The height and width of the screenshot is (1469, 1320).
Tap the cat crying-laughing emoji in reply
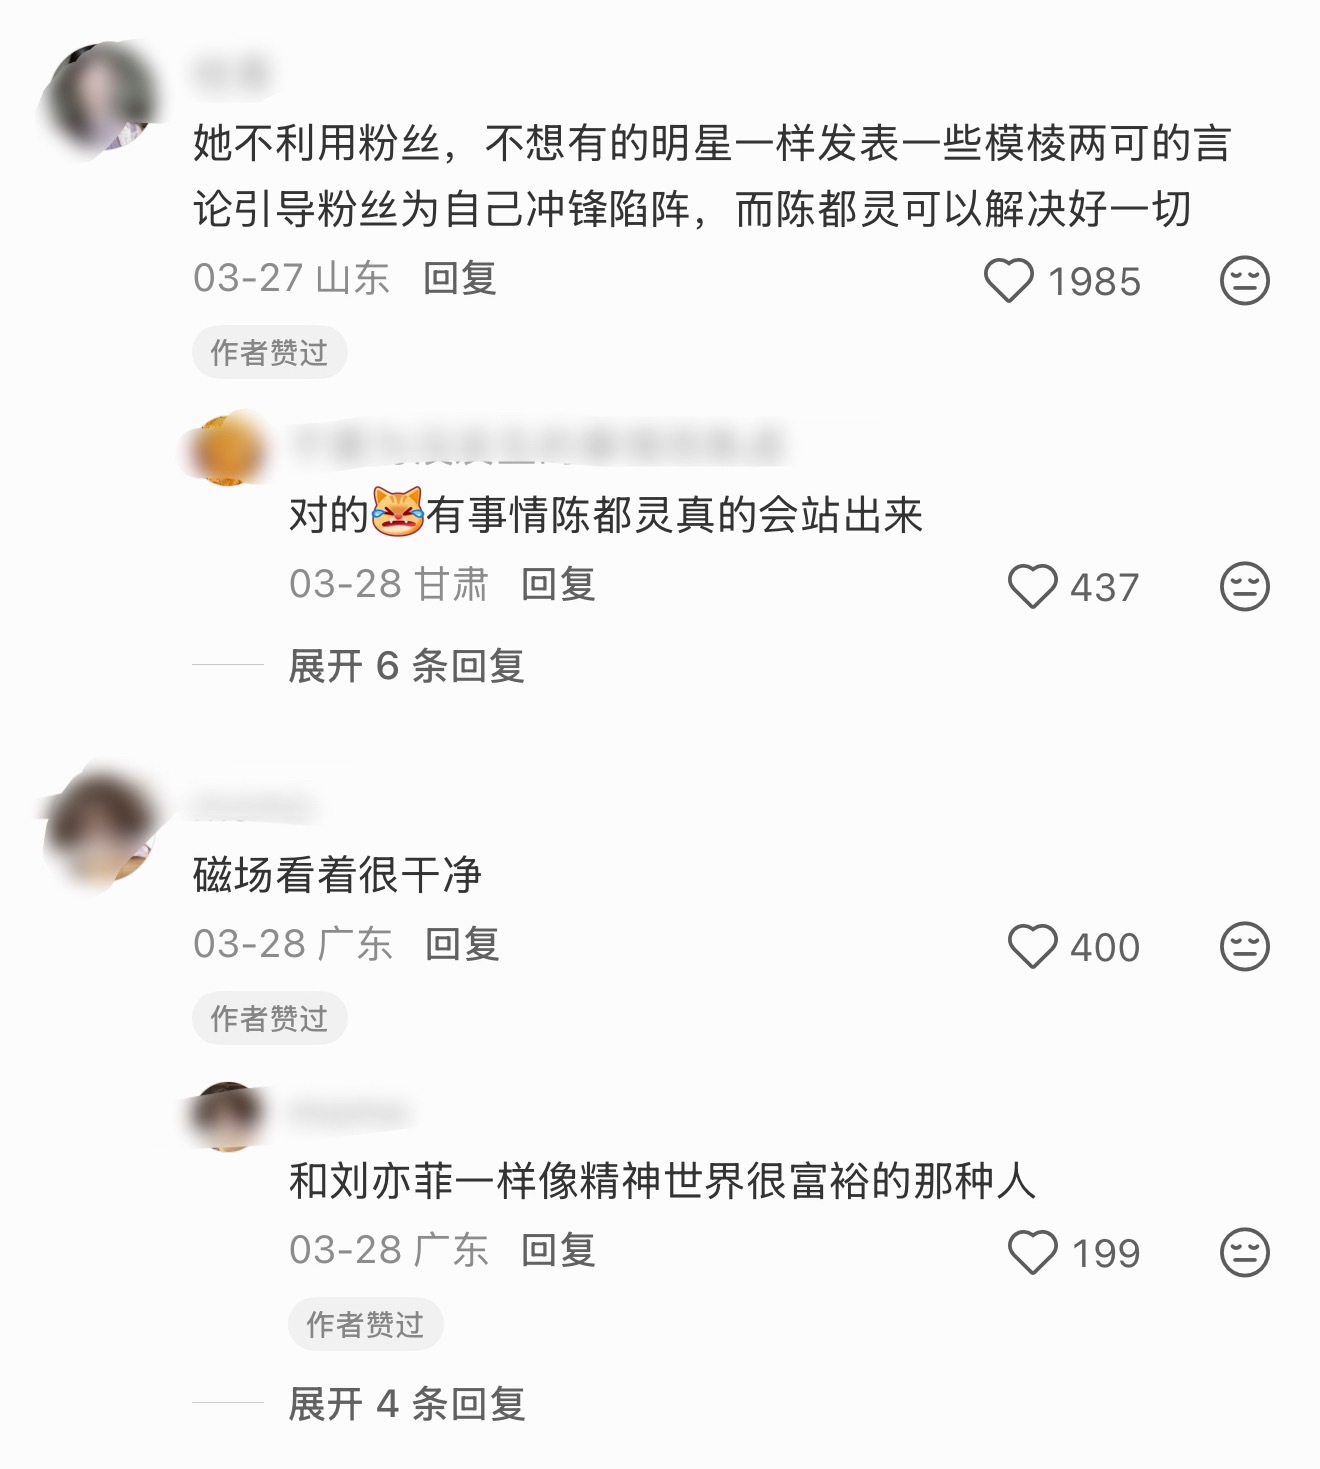(397, 514)
